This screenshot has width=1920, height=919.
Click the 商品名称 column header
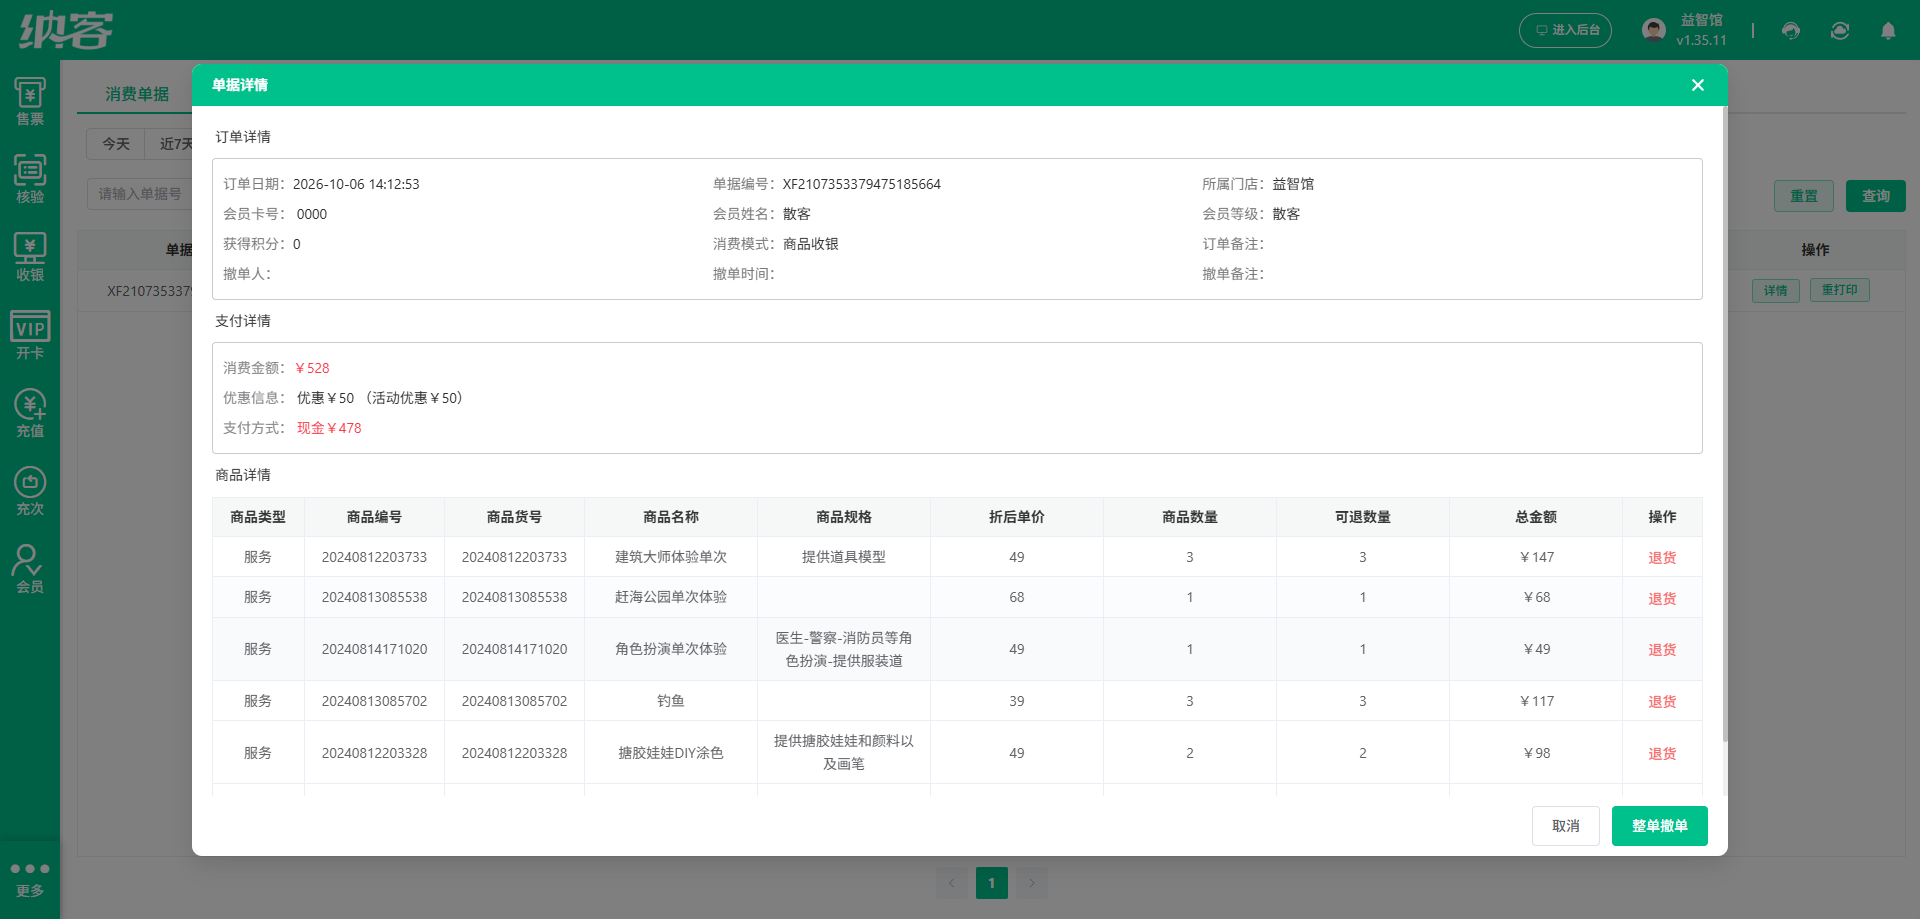coord(671,517)
